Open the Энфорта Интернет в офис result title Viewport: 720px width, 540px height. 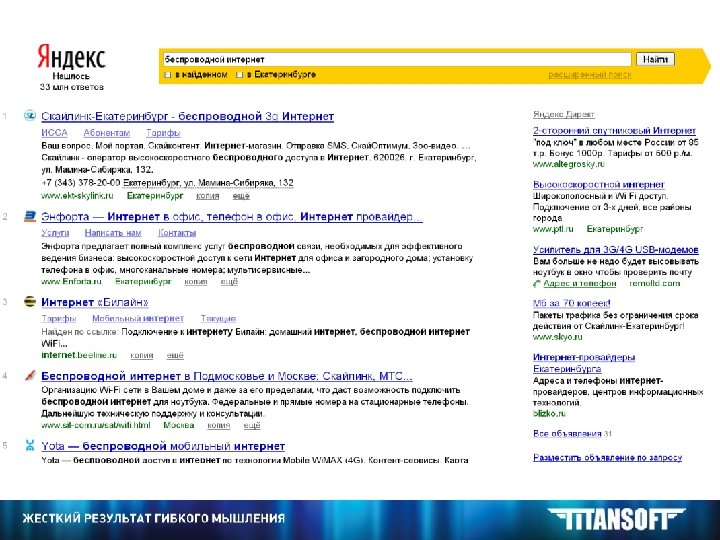click(232, 216)
